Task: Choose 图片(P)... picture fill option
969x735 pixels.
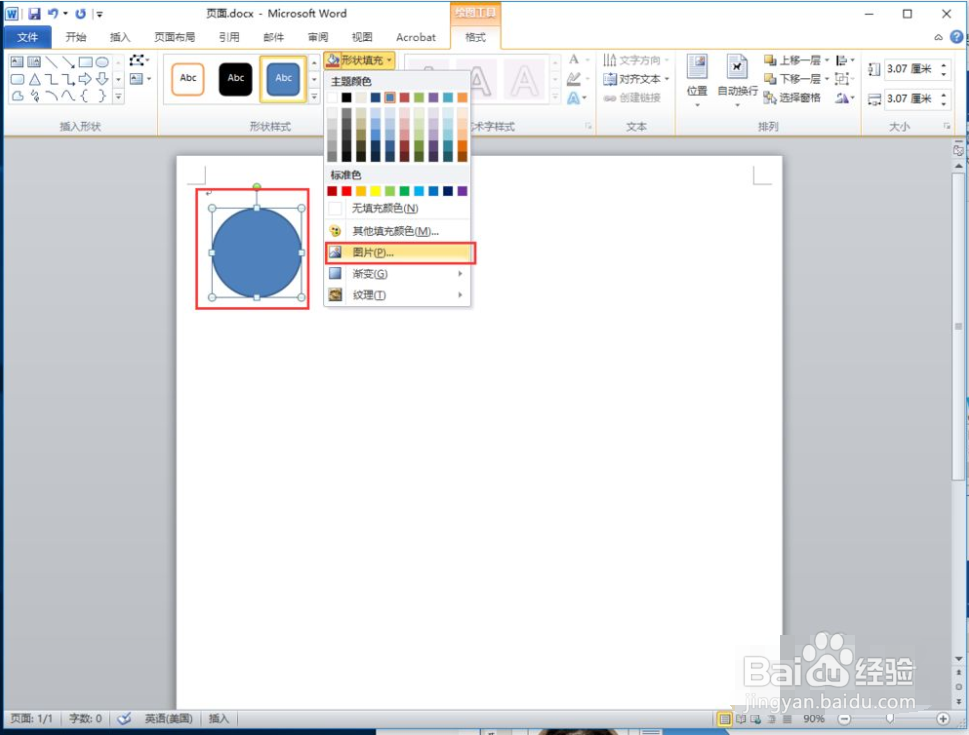Action: point(400,252)
